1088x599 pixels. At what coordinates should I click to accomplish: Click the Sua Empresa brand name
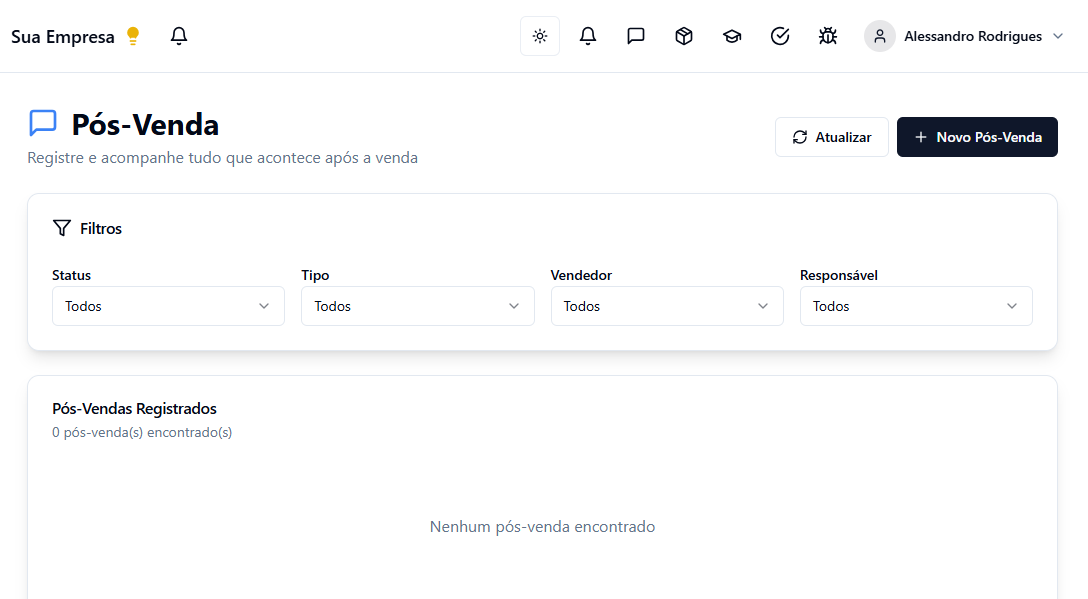click(x=62, y=37)
